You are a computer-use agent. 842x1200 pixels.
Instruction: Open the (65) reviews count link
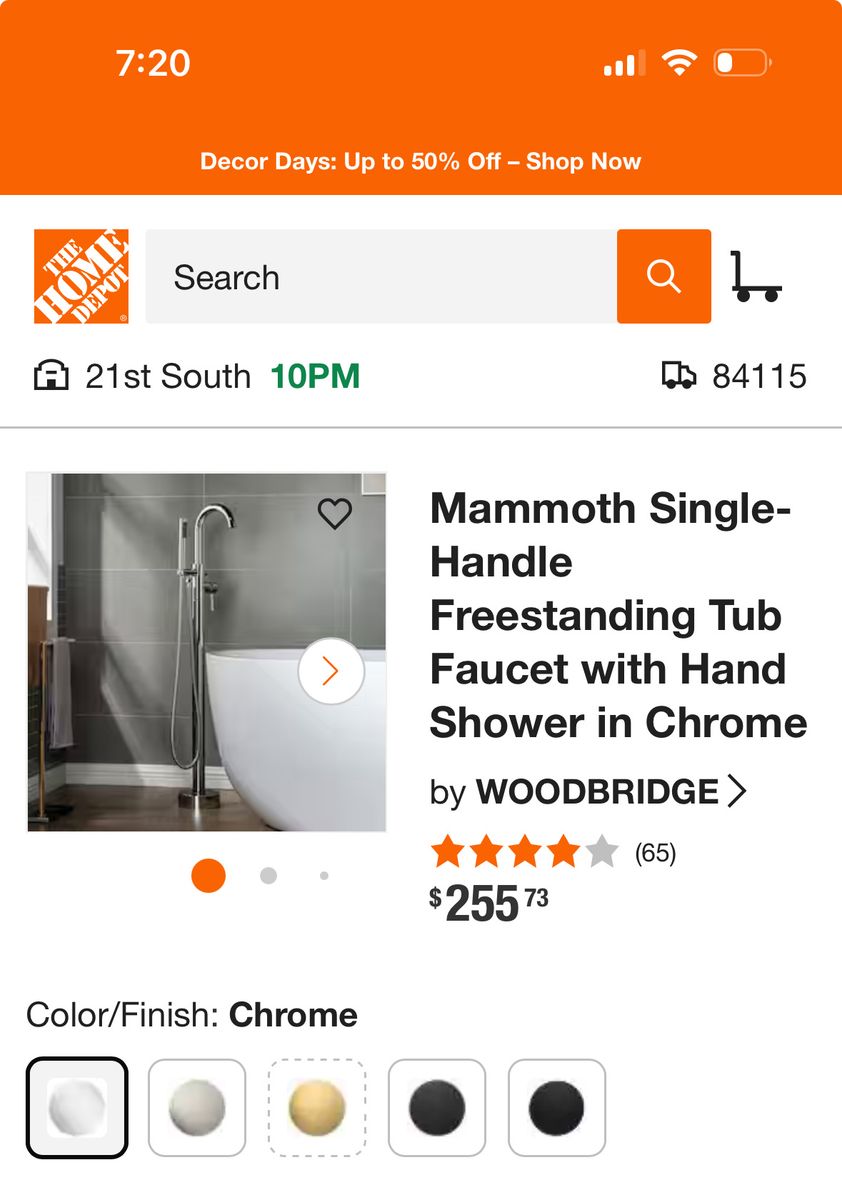(656, 853)
